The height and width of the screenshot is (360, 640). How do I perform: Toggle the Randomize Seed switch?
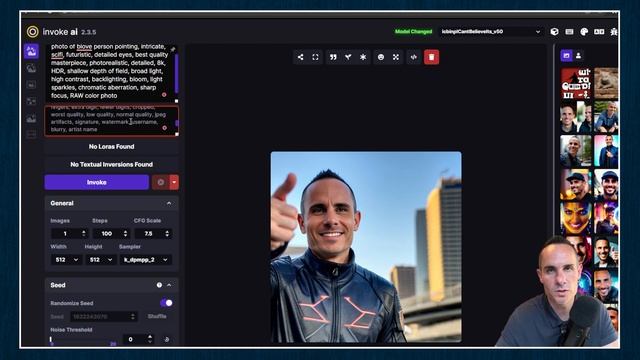point(166,303)
